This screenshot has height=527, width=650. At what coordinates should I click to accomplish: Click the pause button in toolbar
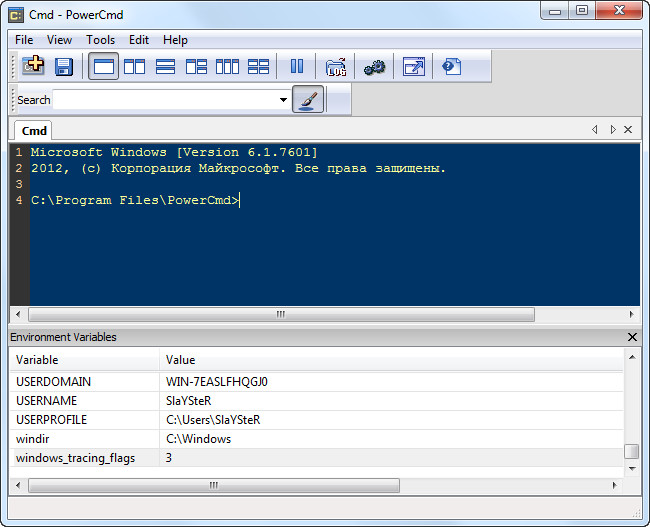297,67
